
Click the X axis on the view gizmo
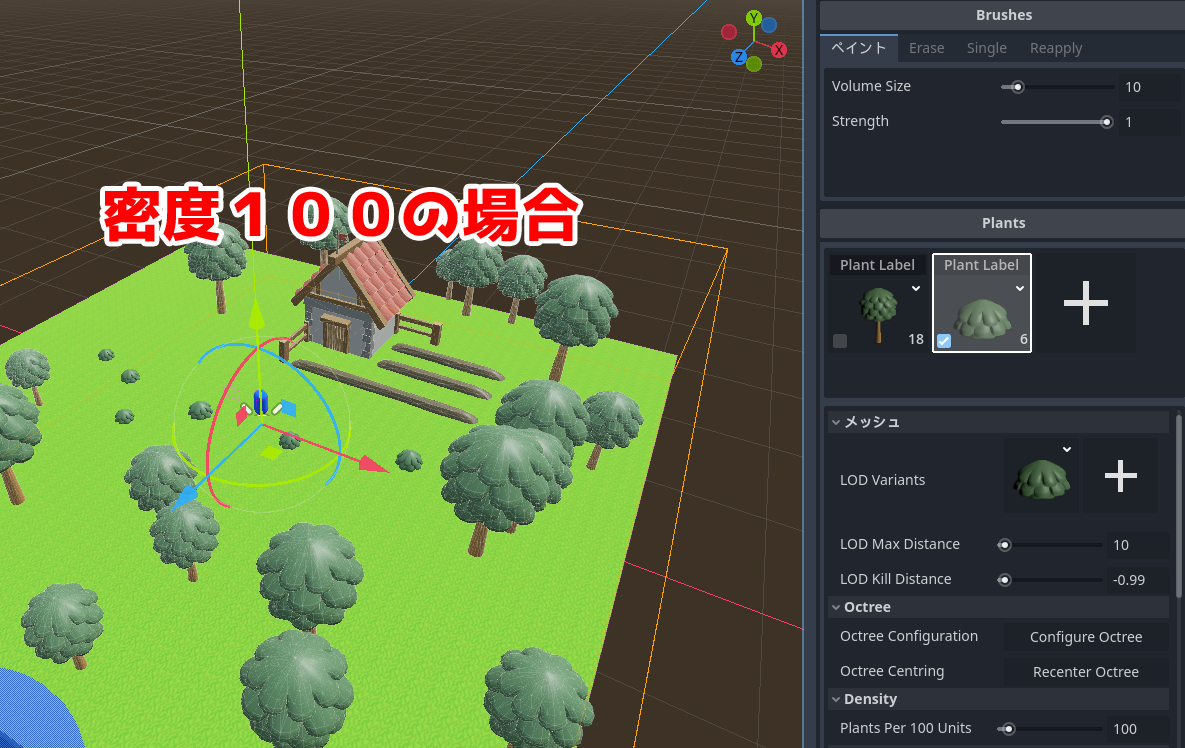coord(779,50)
